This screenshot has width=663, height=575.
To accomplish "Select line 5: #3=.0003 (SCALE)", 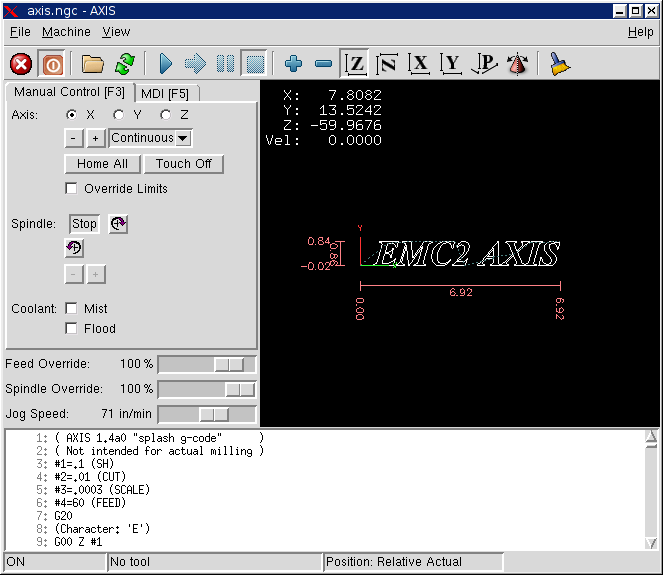I will click(102, 490).
